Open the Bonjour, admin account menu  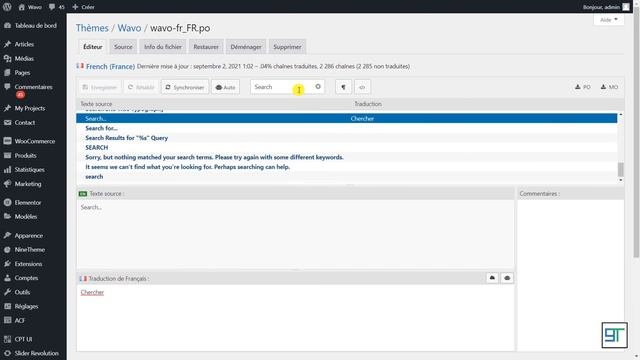tap(606, 7)
